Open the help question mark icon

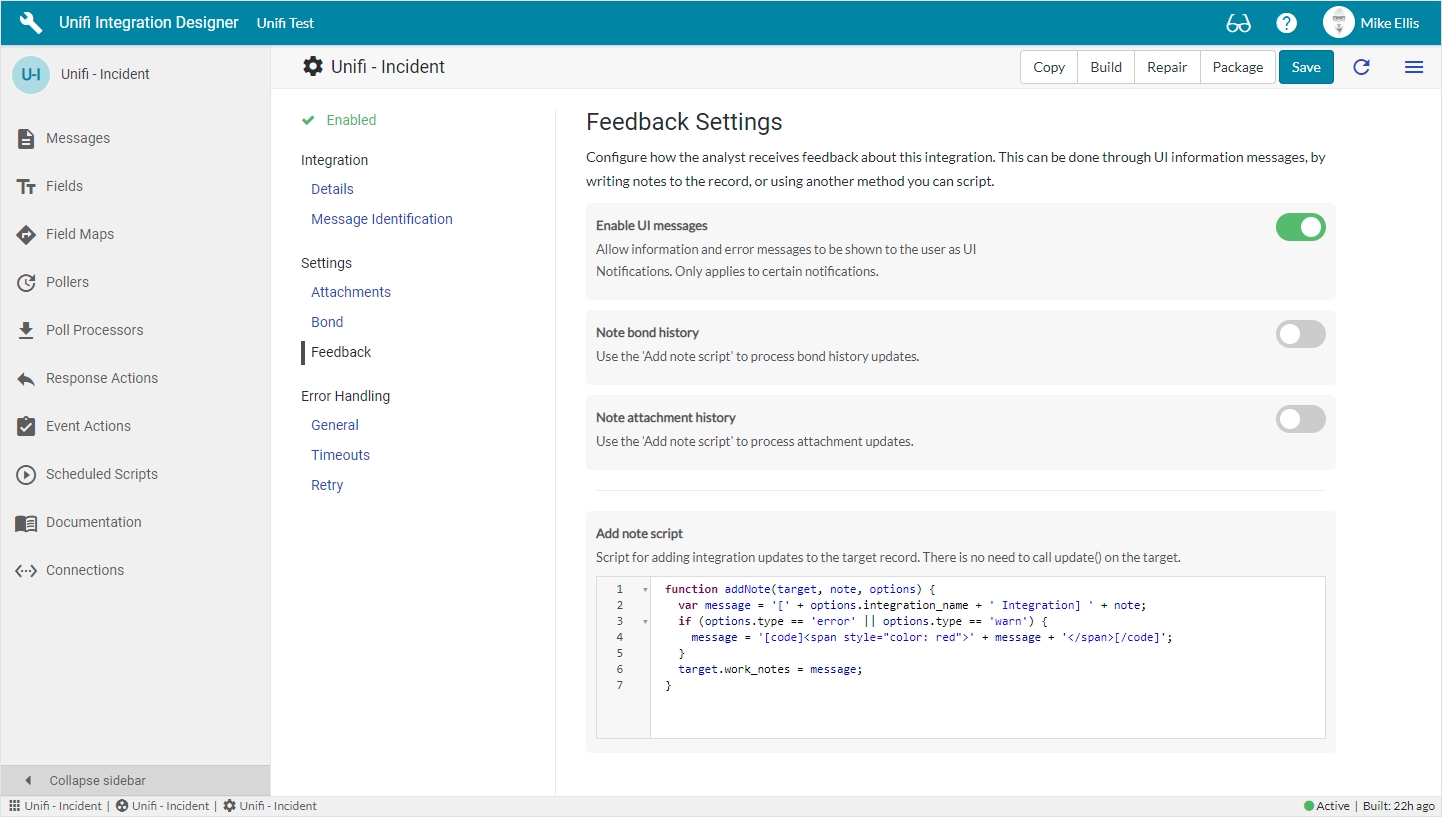point(1287,23)
